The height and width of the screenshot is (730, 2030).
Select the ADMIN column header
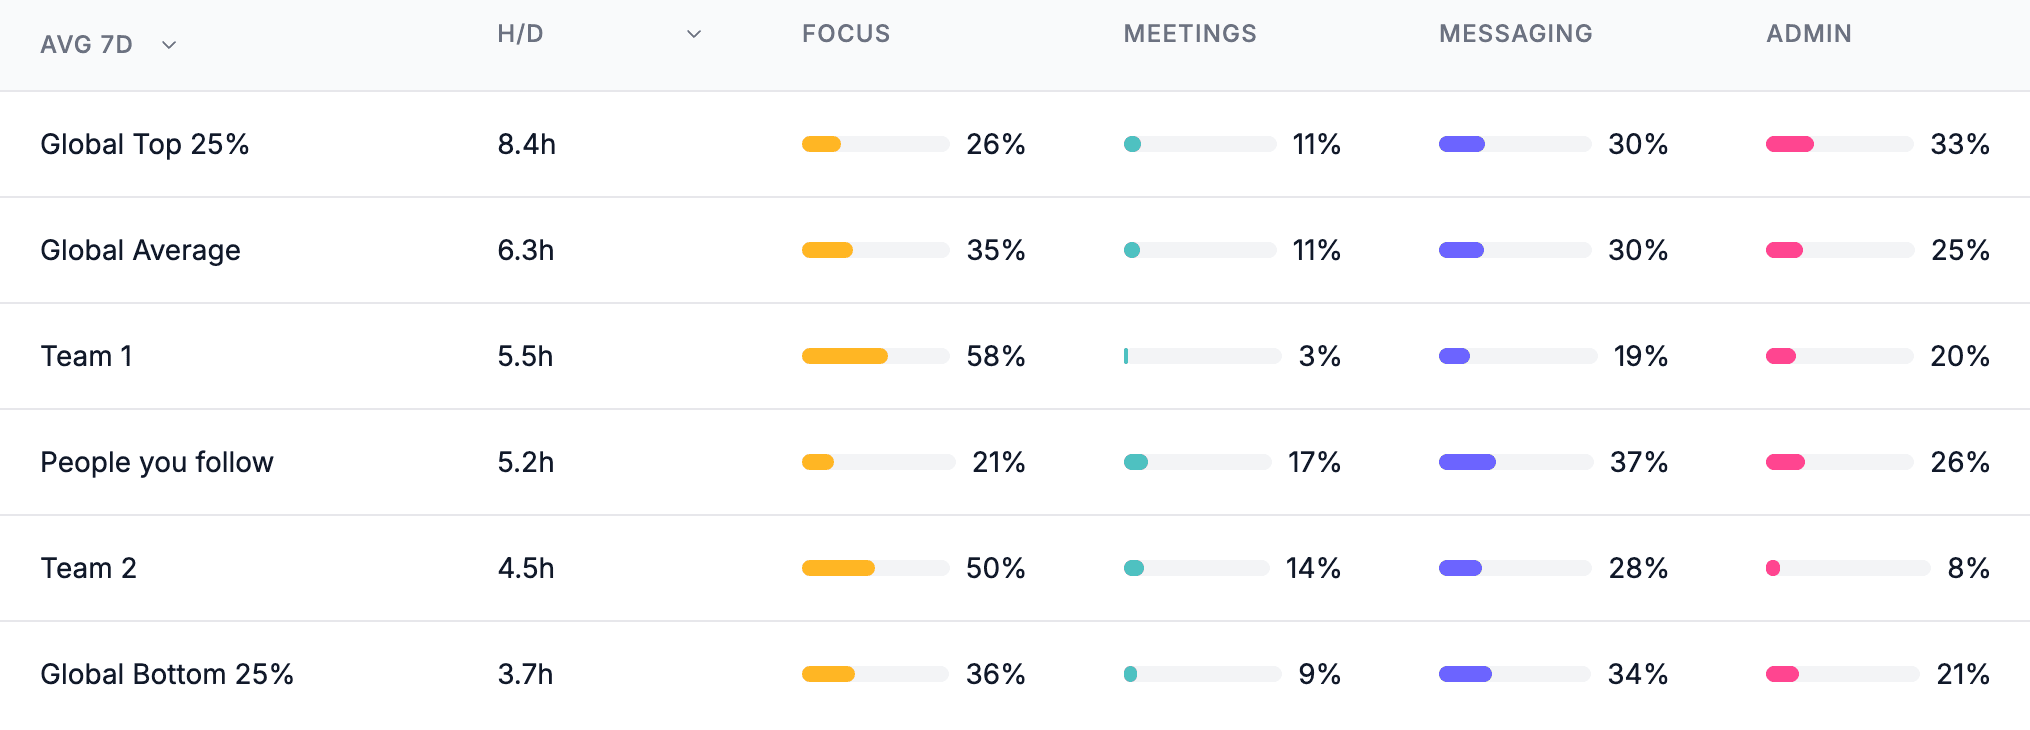1809,33
